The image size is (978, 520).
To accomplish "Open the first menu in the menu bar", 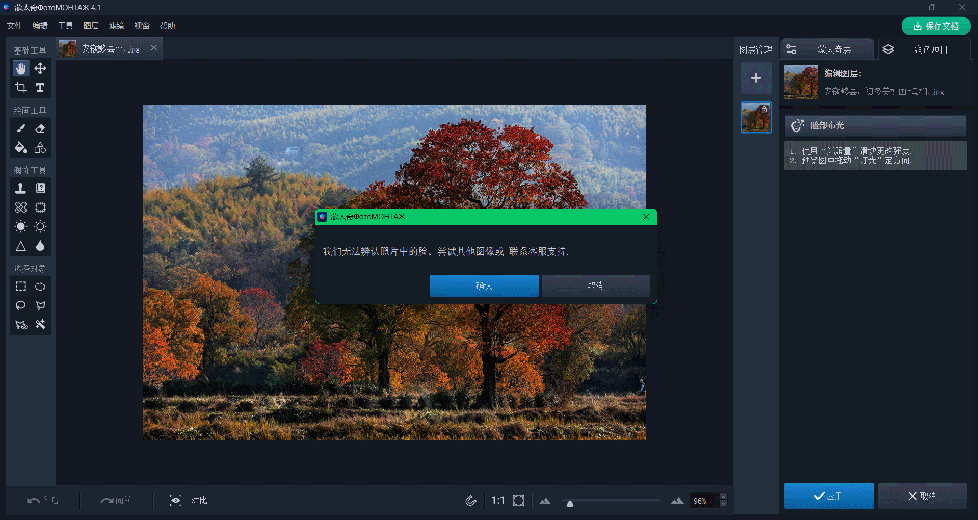I will click(14, 26).
